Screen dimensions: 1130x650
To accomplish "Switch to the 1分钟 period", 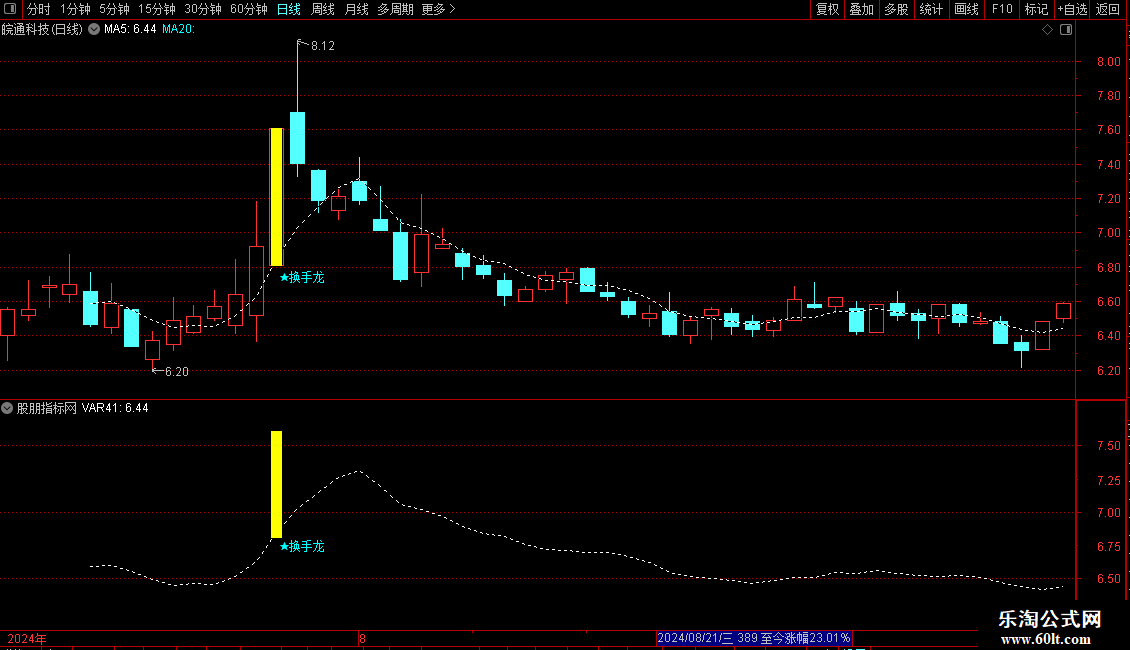I will coord(75,9).
